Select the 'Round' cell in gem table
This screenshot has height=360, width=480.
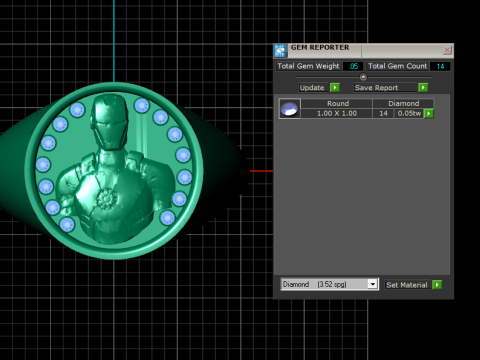(337, 103)
